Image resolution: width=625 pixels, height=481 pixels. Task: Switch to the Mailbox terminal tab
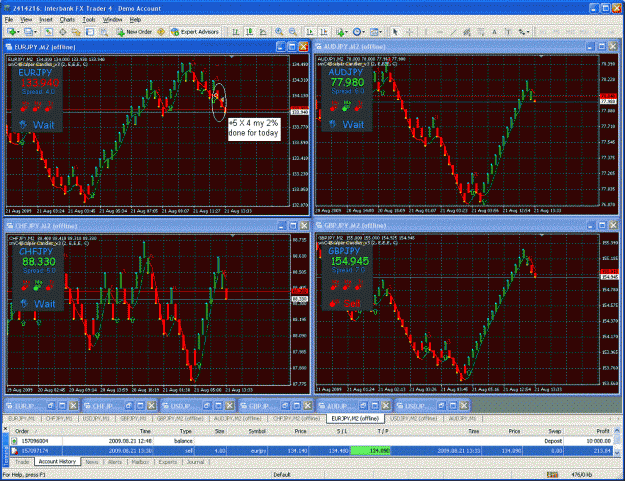pos(140,462)
